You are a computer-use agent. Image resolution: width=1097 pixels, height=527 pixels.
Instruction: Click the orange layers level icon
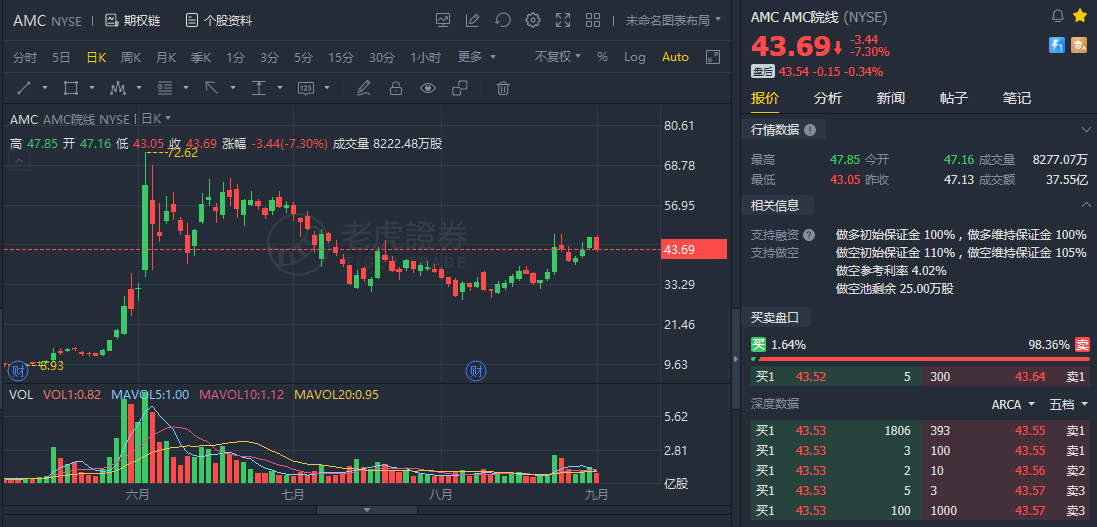click(x=1079, y=45)
